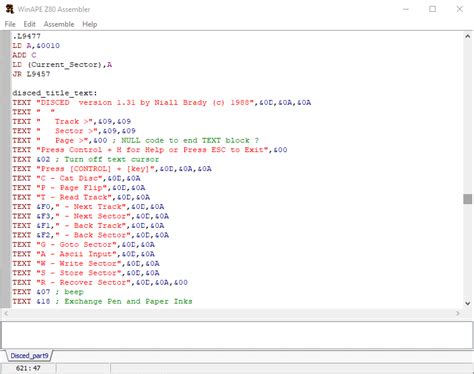Open the File menu

(x=10, y=24)
